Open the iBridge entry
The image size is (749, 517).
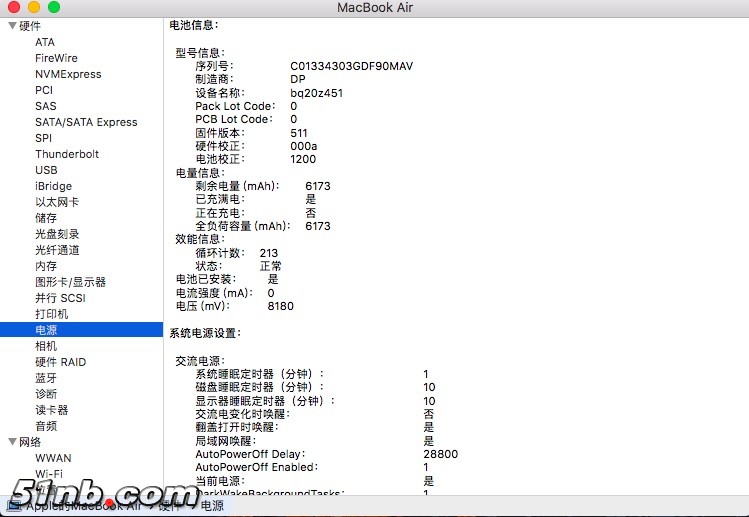click(x=54, y=186)
